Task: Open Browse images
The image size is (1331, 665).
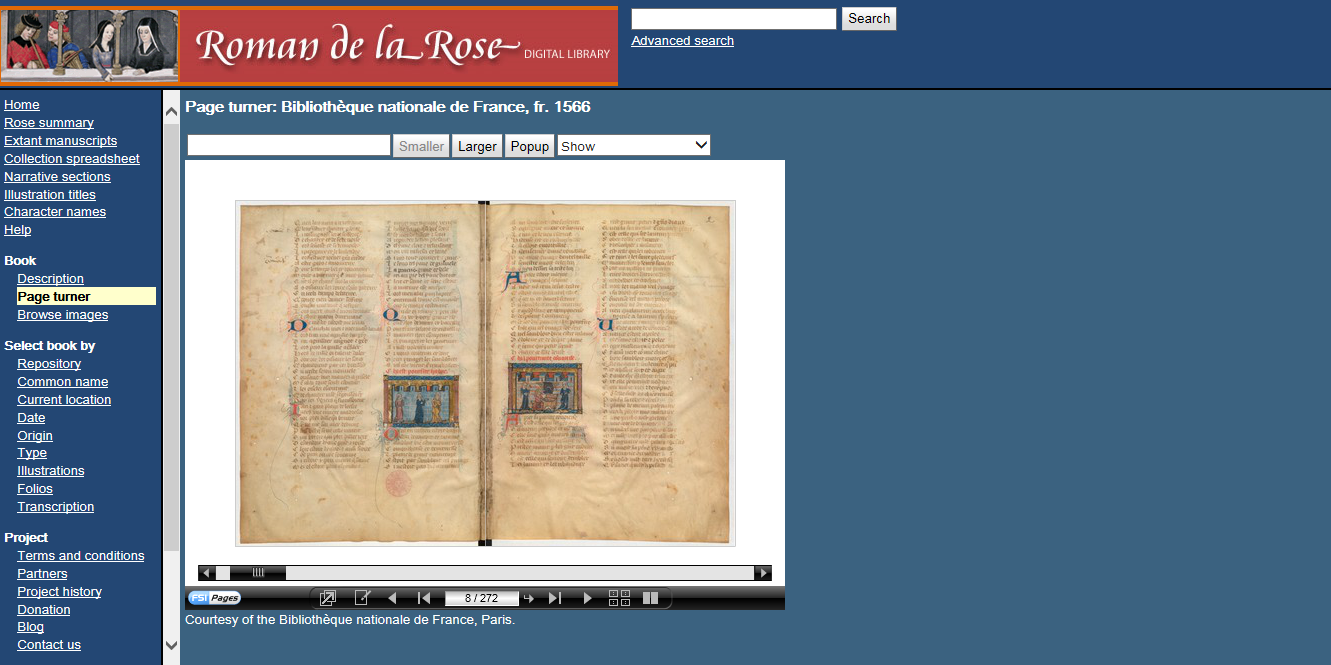Action: [63, 315]
